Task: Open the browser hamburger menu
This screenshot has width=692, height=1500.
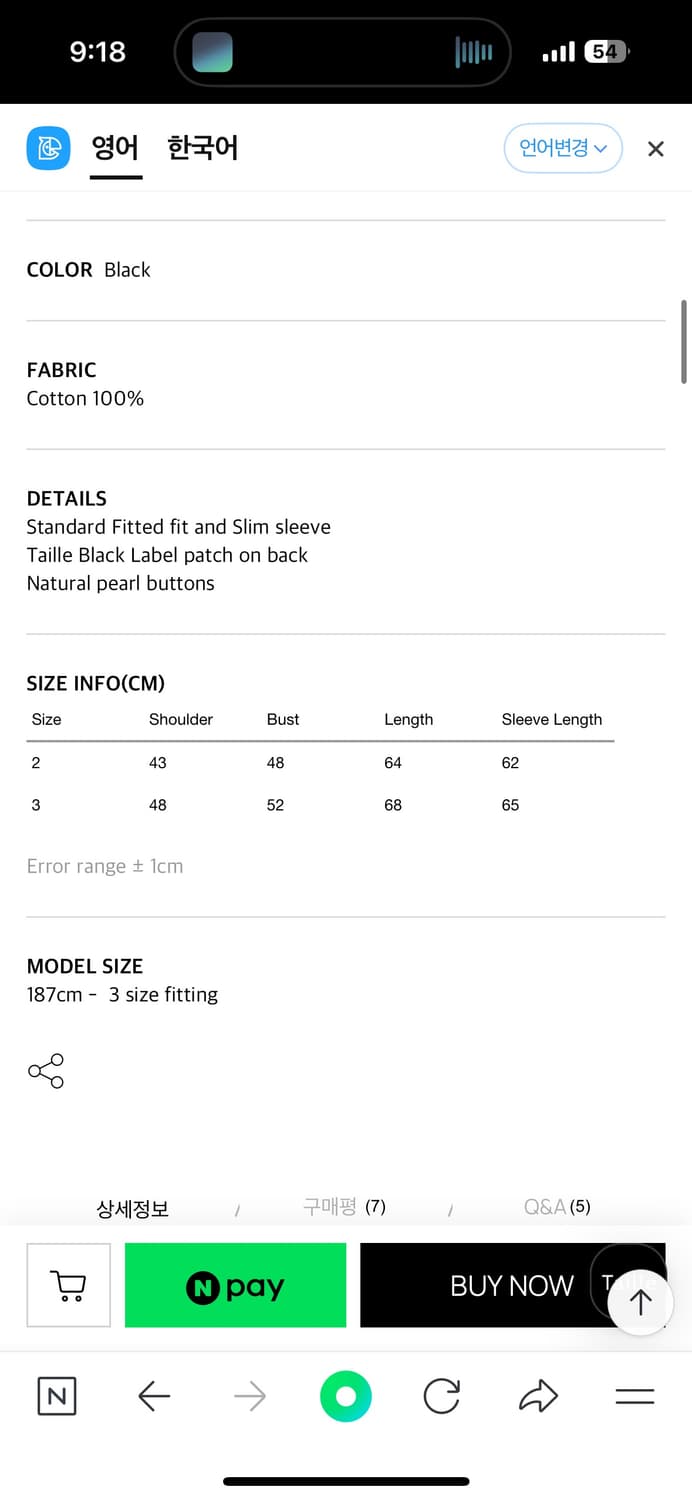Action: click(x=634, y=1396)
